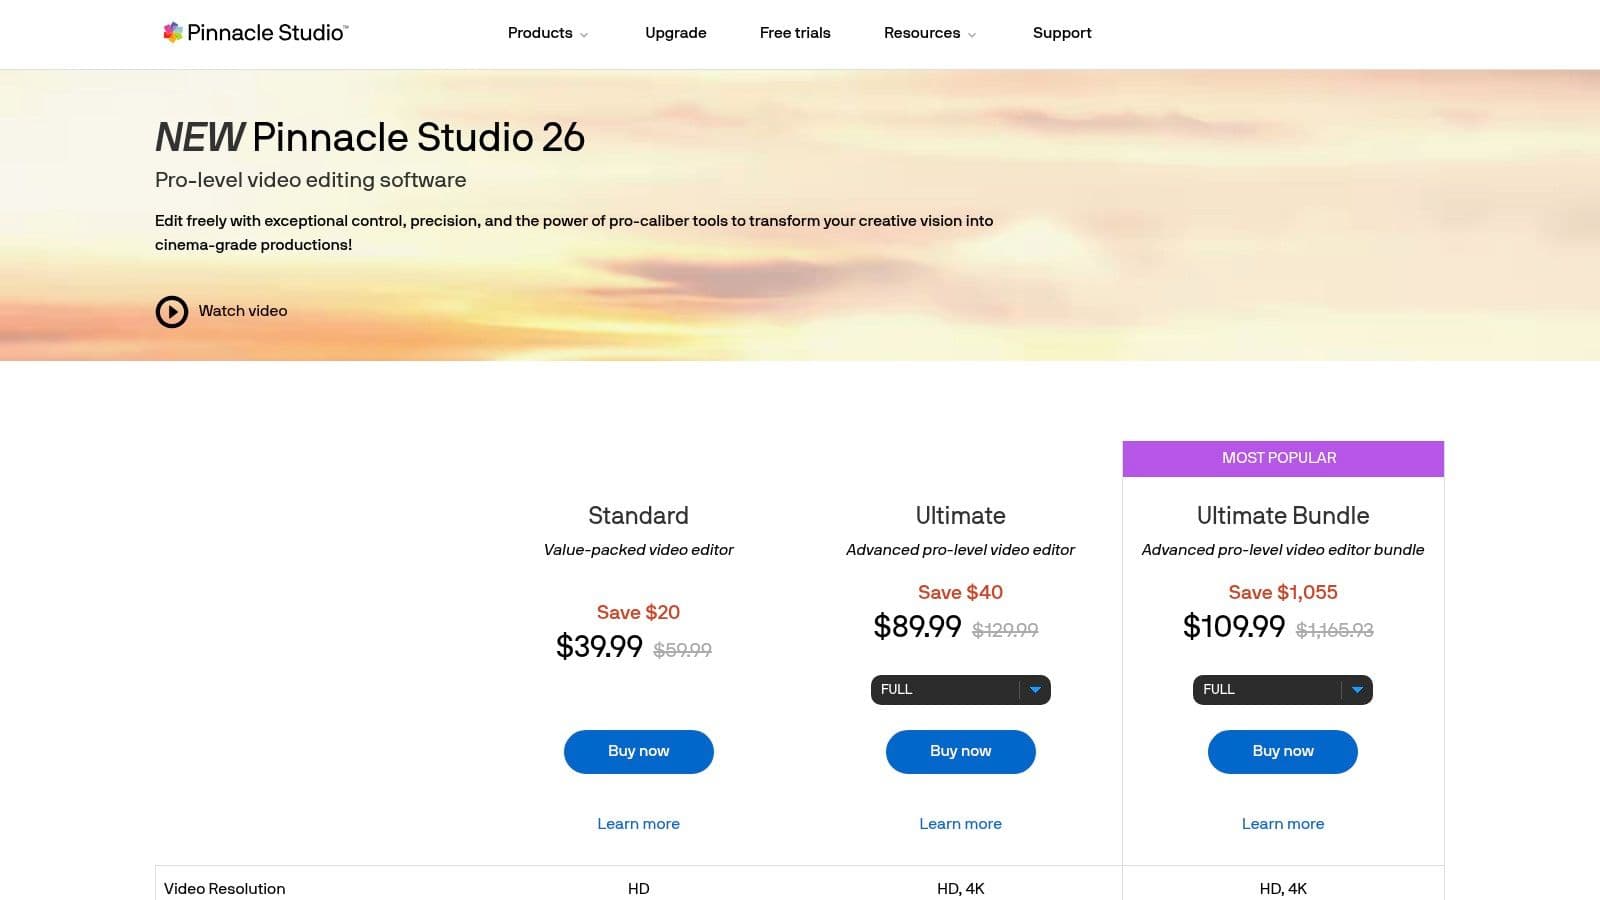
Task: Learn more about Ultimate edition
Action: coord(961,824)
